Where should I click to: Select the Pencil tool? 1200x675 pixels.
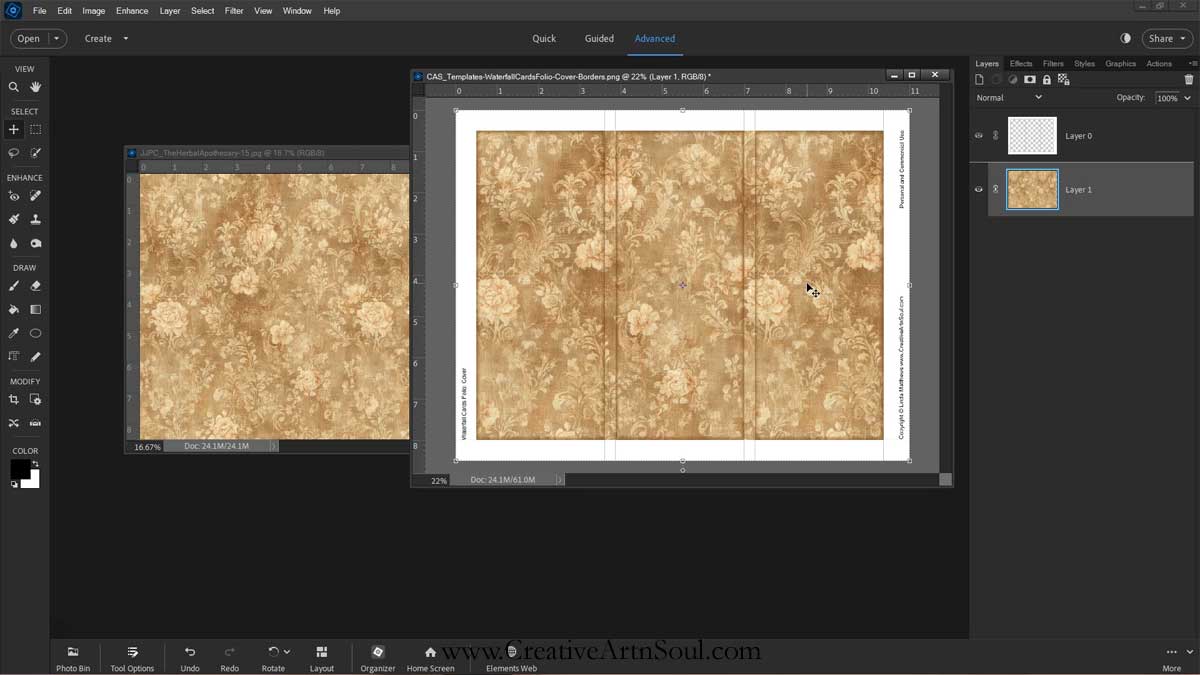(36, 356)
